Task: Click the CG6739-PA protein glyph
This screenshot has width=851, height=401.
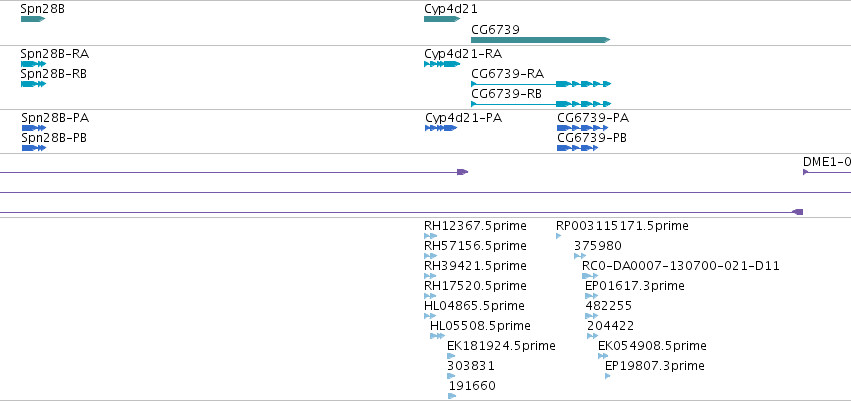Action: click(x=582, y=128)
